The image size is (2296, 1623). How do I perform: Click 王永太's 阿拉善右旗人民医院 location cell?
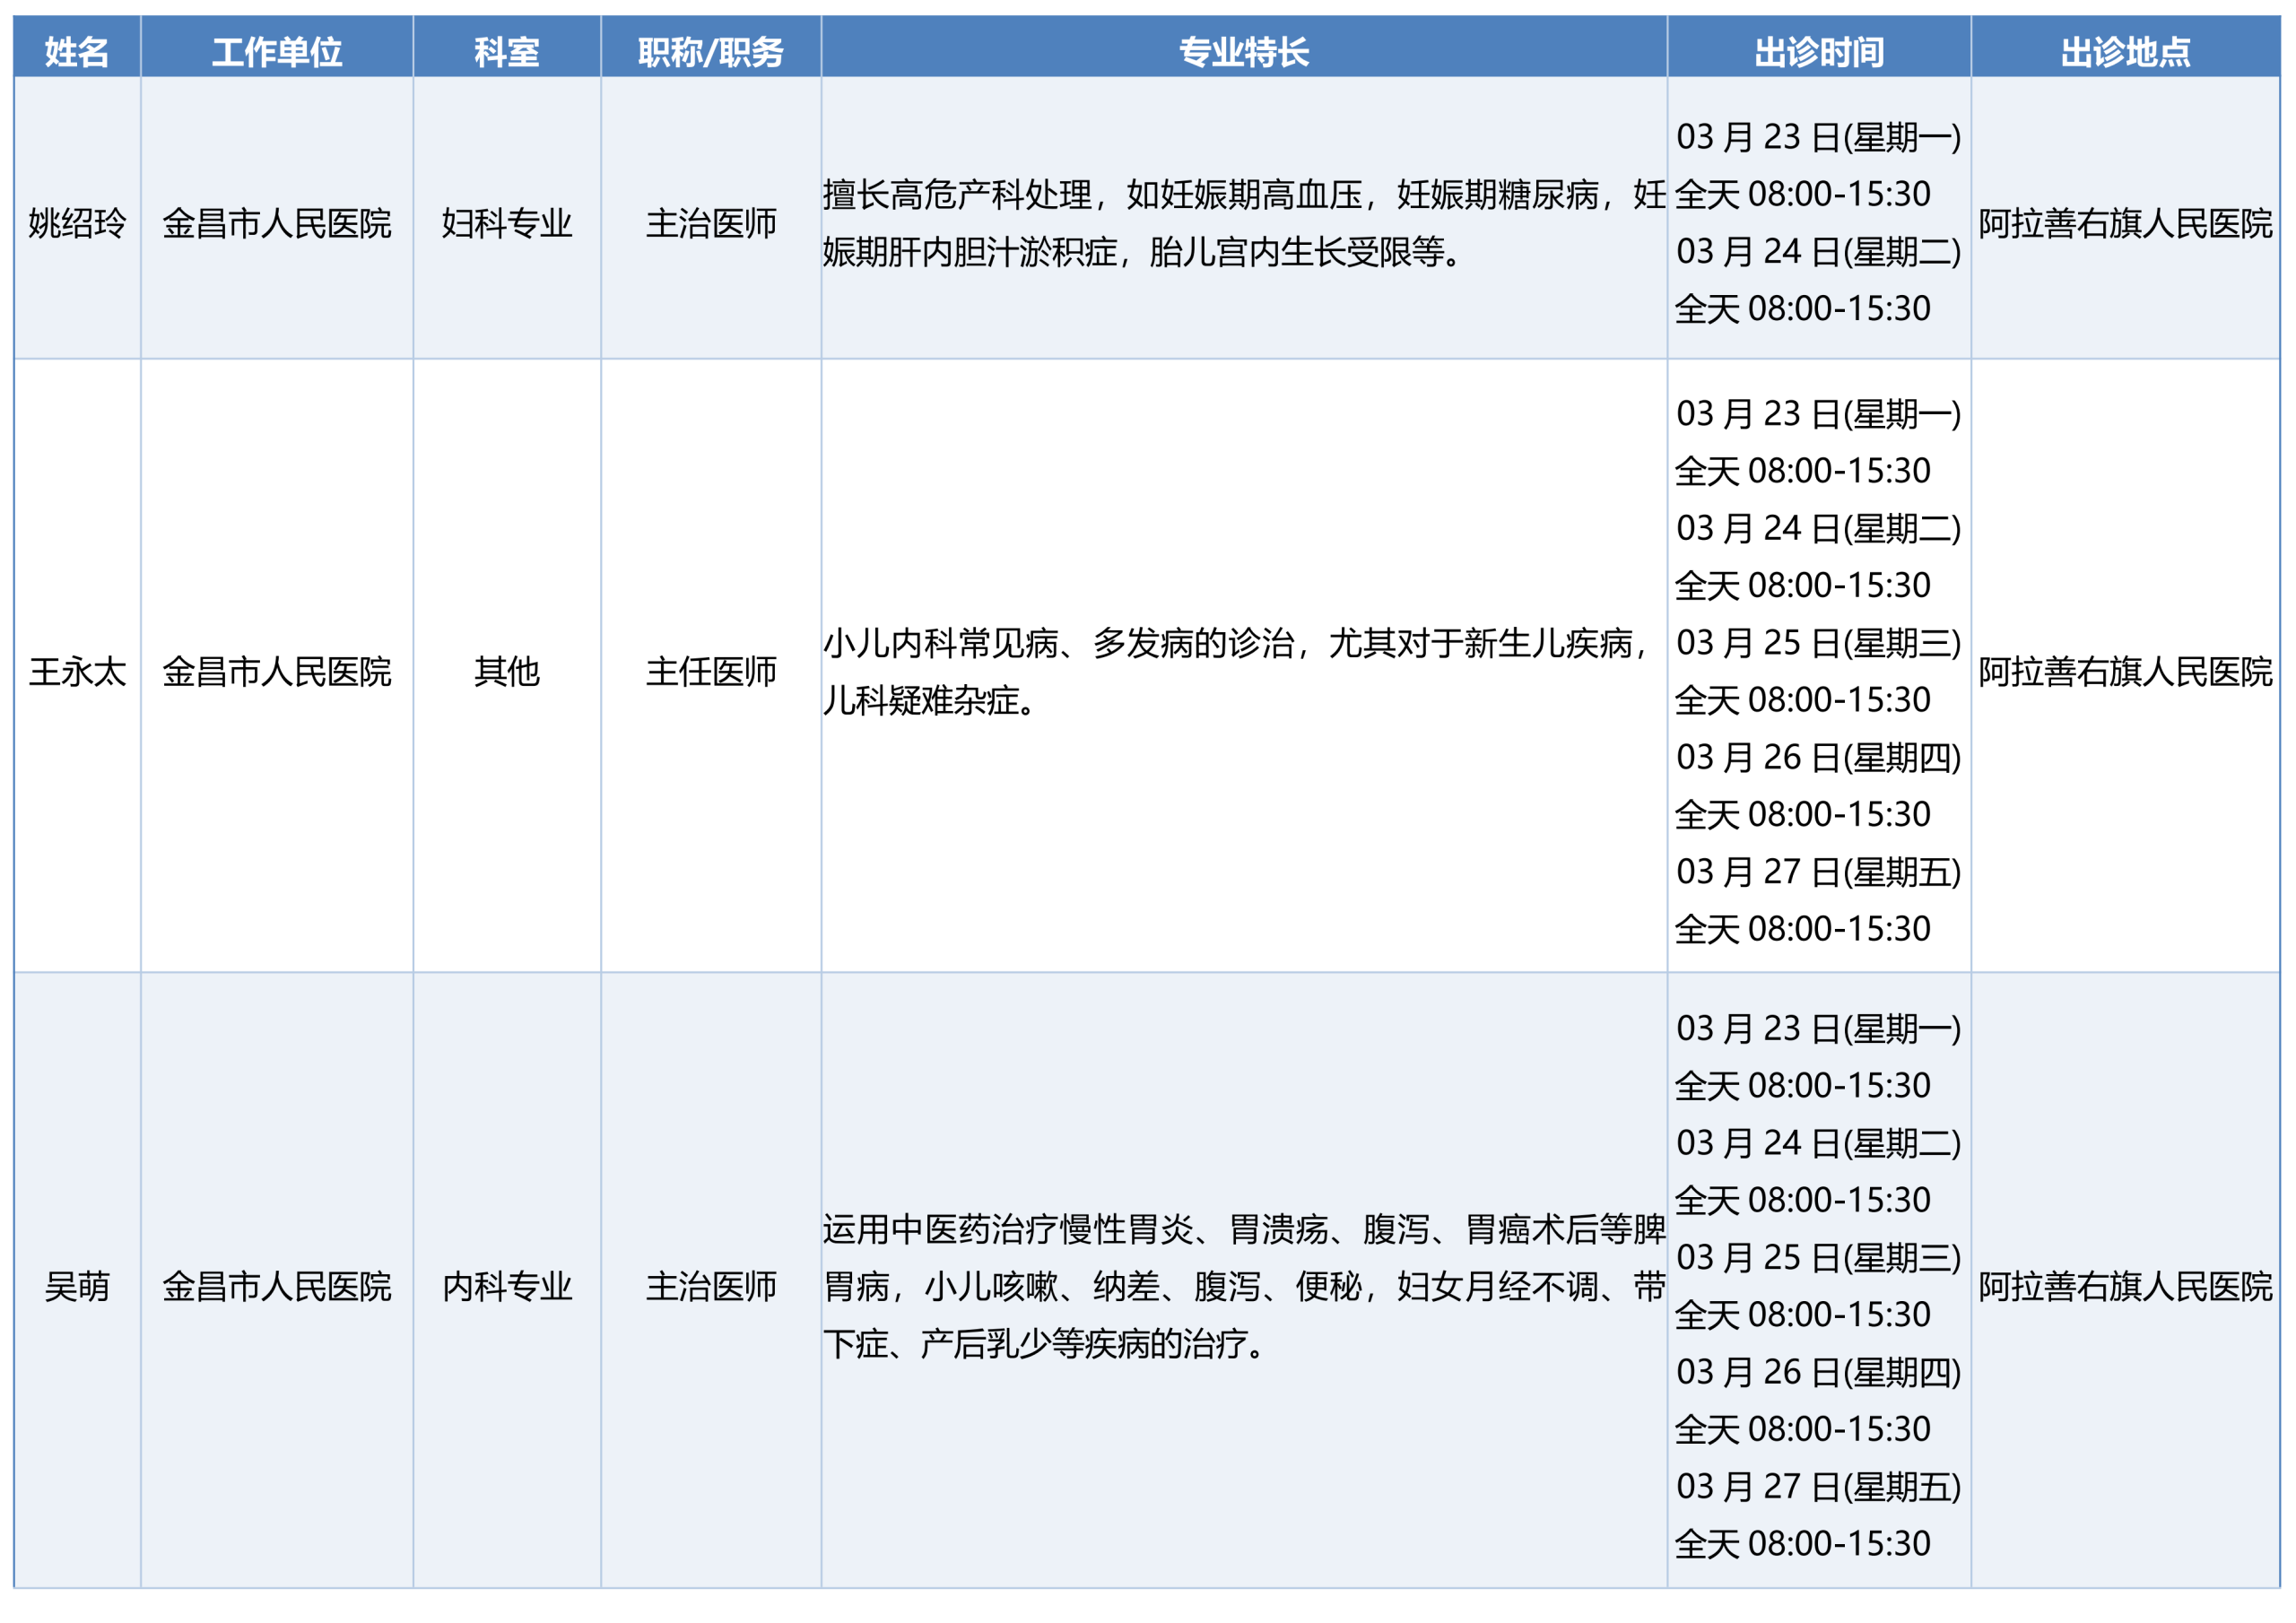tap(2125, 671)
